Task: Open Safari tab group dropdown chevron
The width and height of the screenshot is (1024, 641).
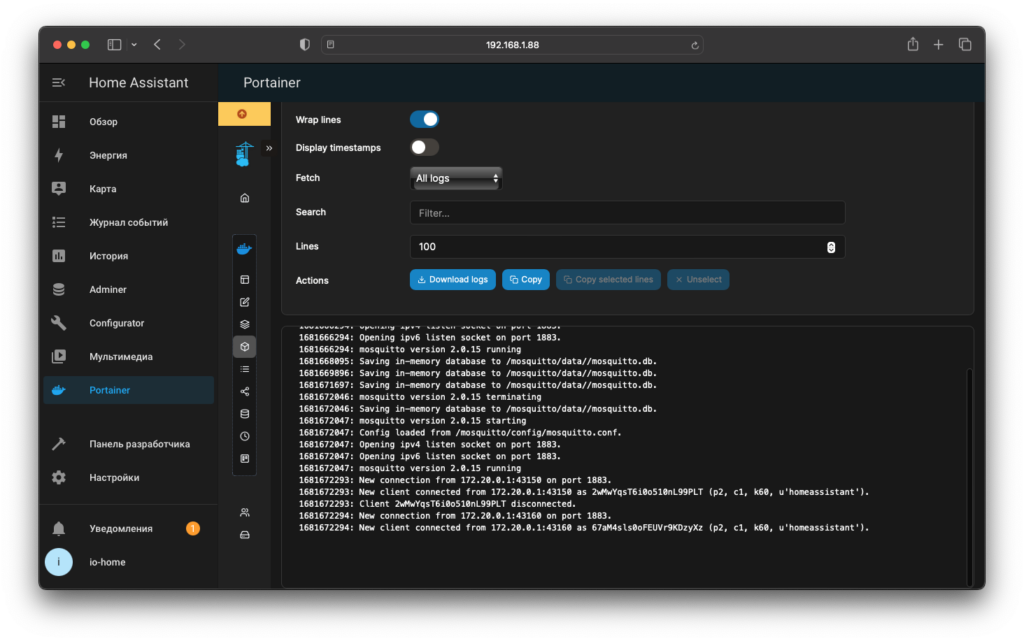Action: [134, 44]
